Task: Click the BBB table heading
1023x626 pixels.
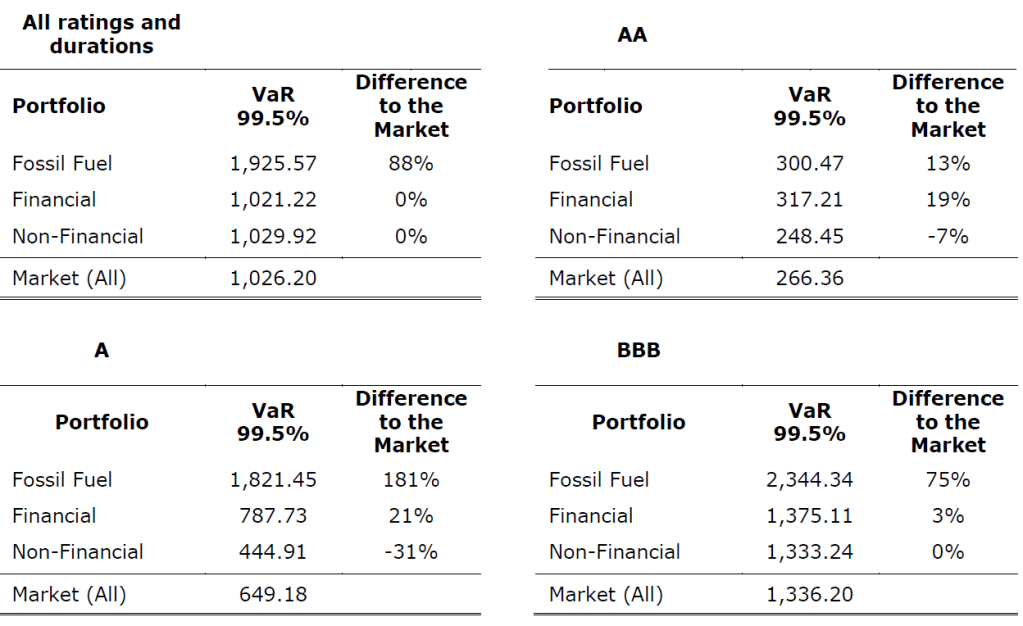Action: pos(639,351)
